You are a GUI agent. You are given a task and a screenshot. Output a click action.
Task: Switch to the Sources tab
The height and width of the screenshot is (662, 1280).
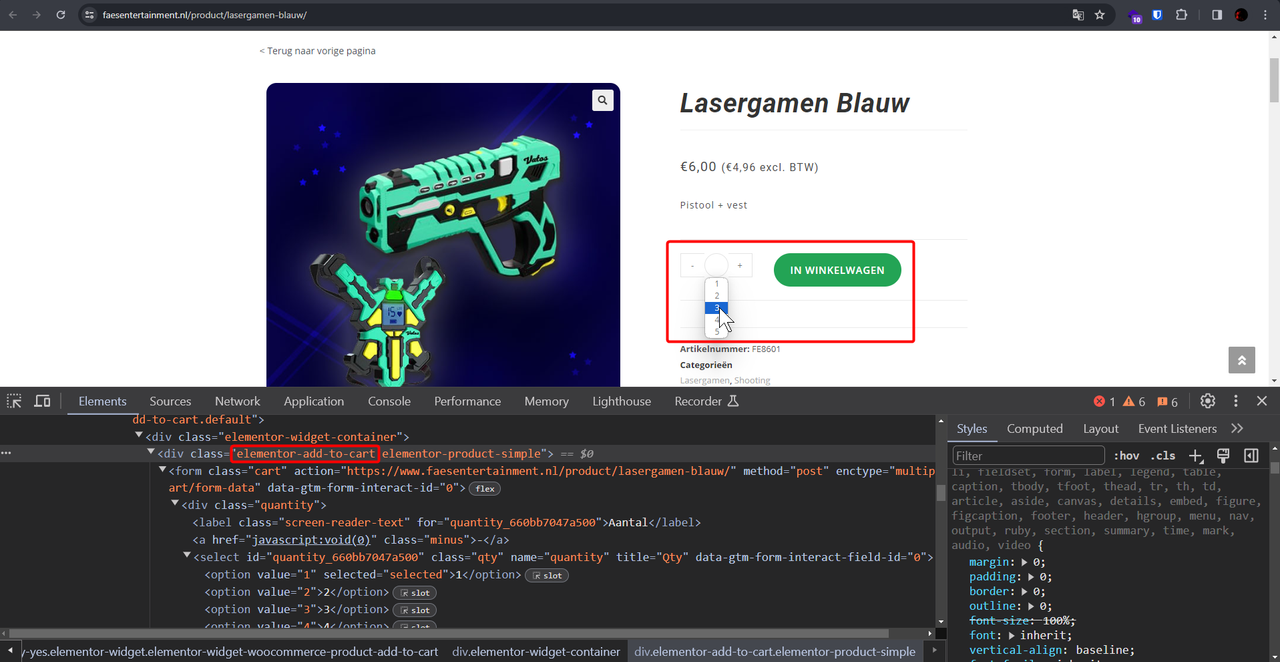(170, 401)
